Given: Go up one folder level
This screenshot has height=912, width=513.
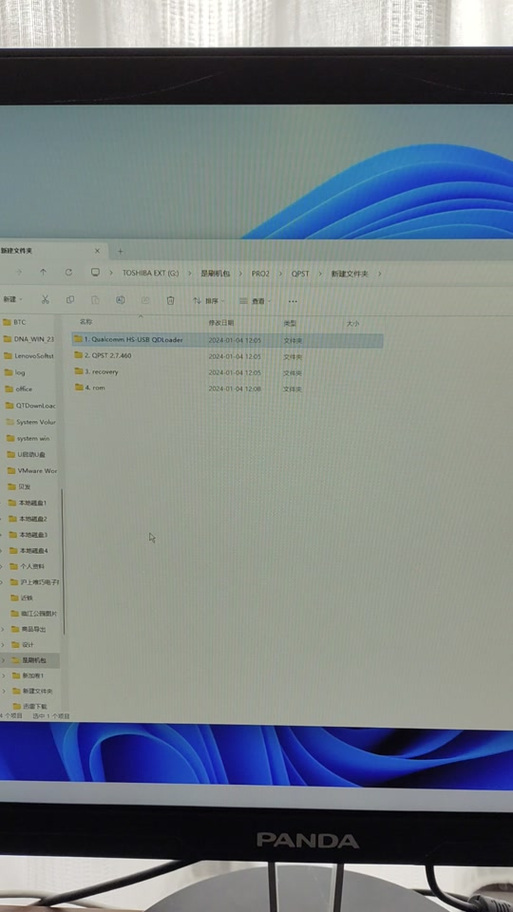Looking at the screenshot, I should click(x=43, y=272).
